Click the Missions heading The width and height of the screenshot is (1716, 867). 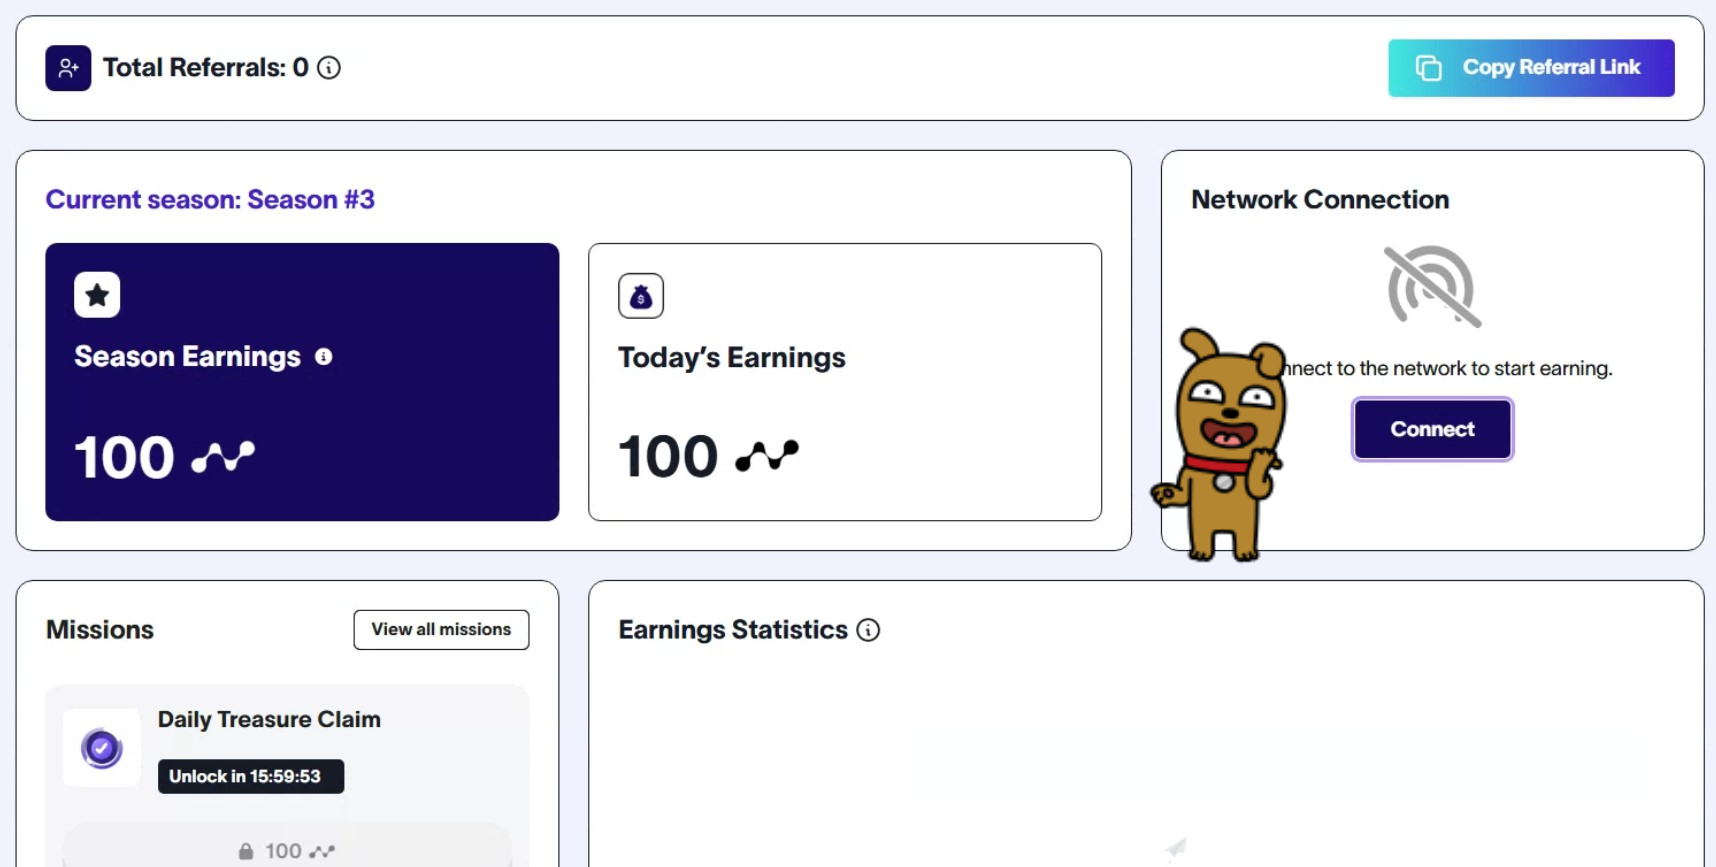pos(100,630)
